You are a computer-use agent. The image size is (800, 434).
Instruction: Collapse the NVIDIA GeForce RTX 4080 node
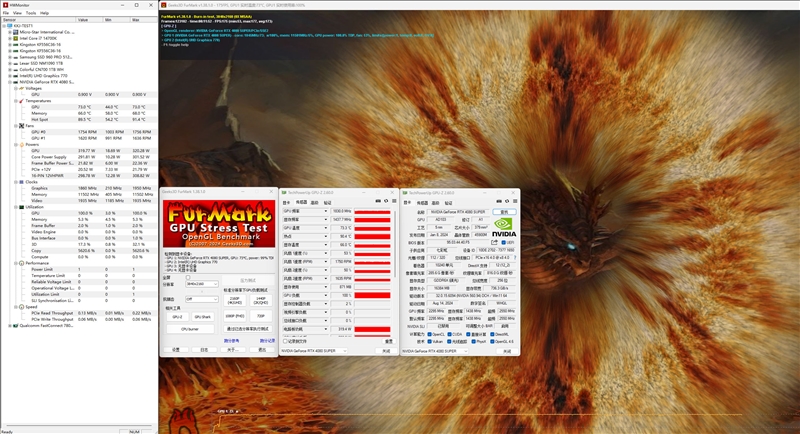point(10,82)
